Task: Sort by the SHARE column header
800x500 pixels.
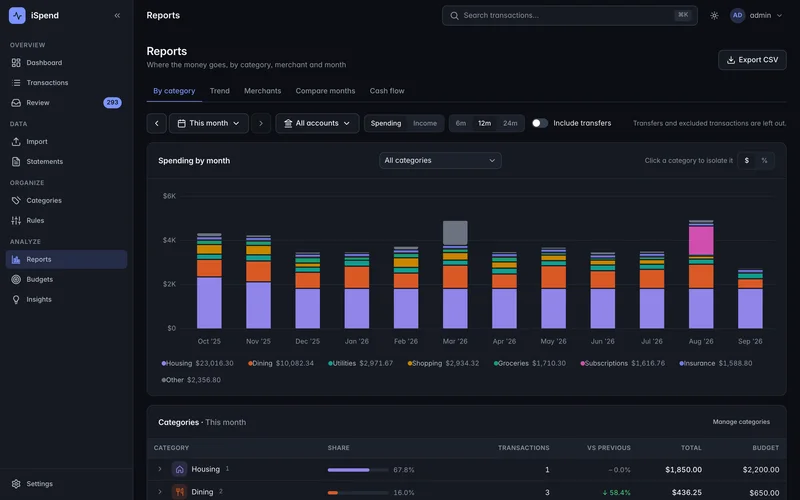Action: [x=338, y=447]
